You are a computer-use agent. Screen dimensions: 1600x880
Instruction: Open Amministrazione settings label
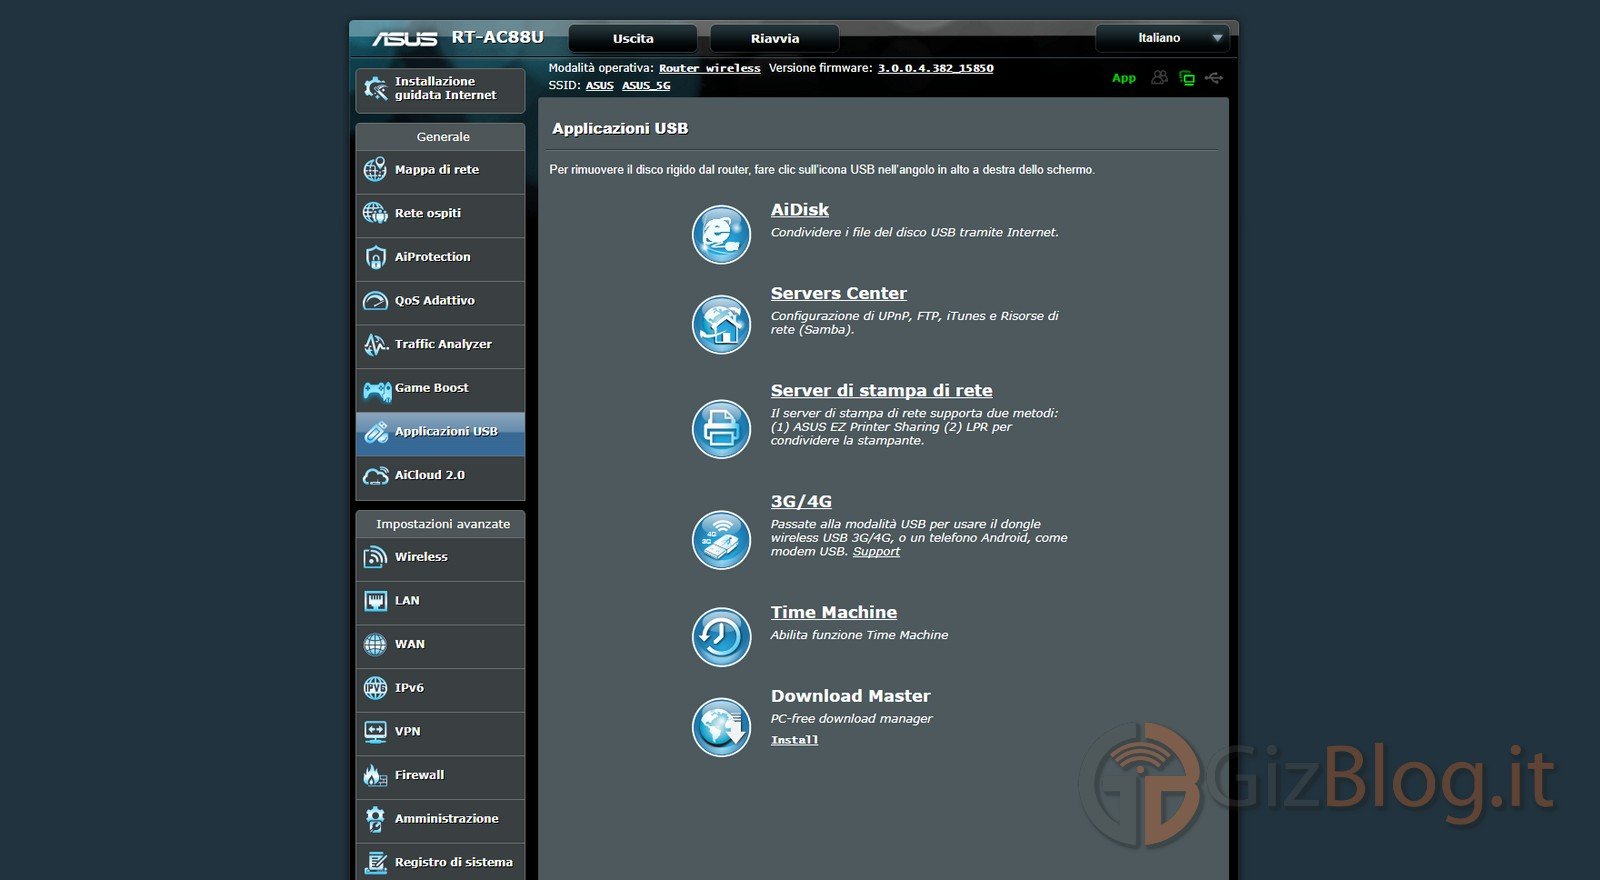[x=447, y=819]
